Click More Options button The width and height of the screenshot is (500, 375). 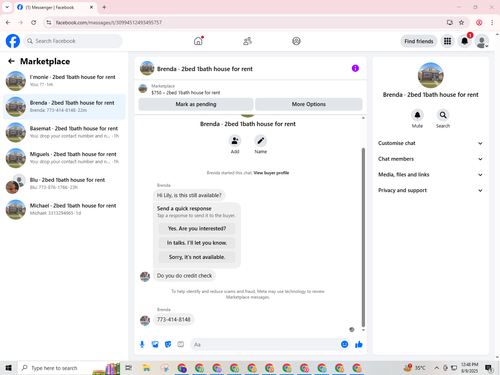tap(309, 104)
